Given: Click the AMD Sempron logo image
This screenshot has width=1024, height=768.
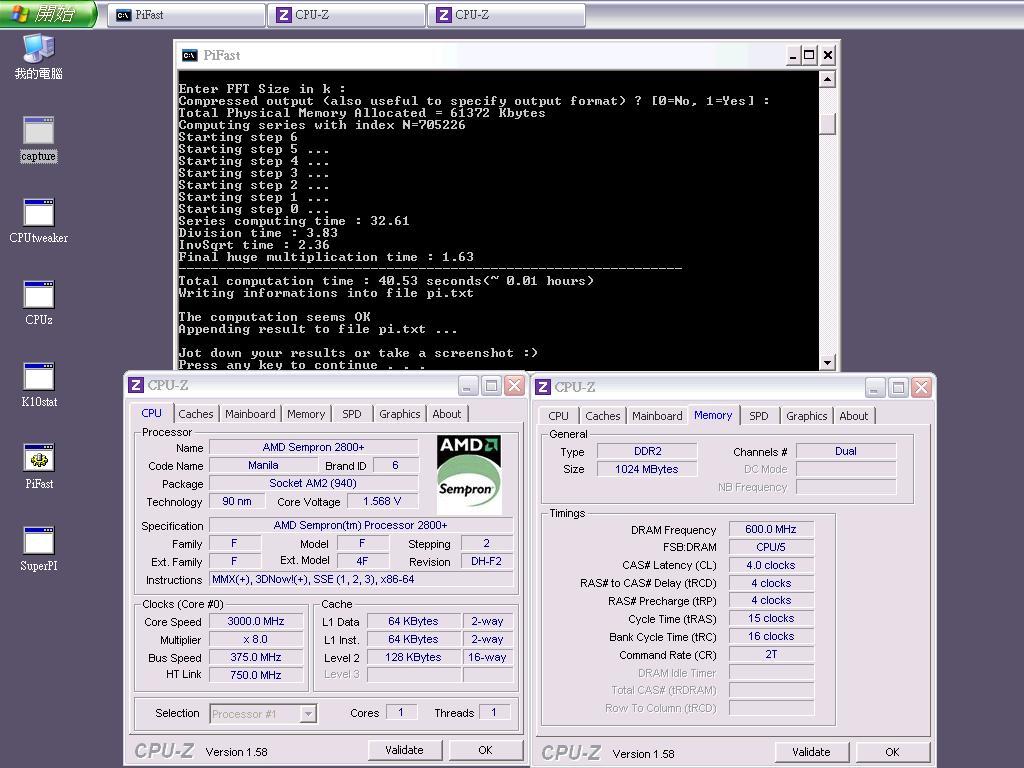Looking at the screenshot, I should pyautogui.click(x=469, y=474).
